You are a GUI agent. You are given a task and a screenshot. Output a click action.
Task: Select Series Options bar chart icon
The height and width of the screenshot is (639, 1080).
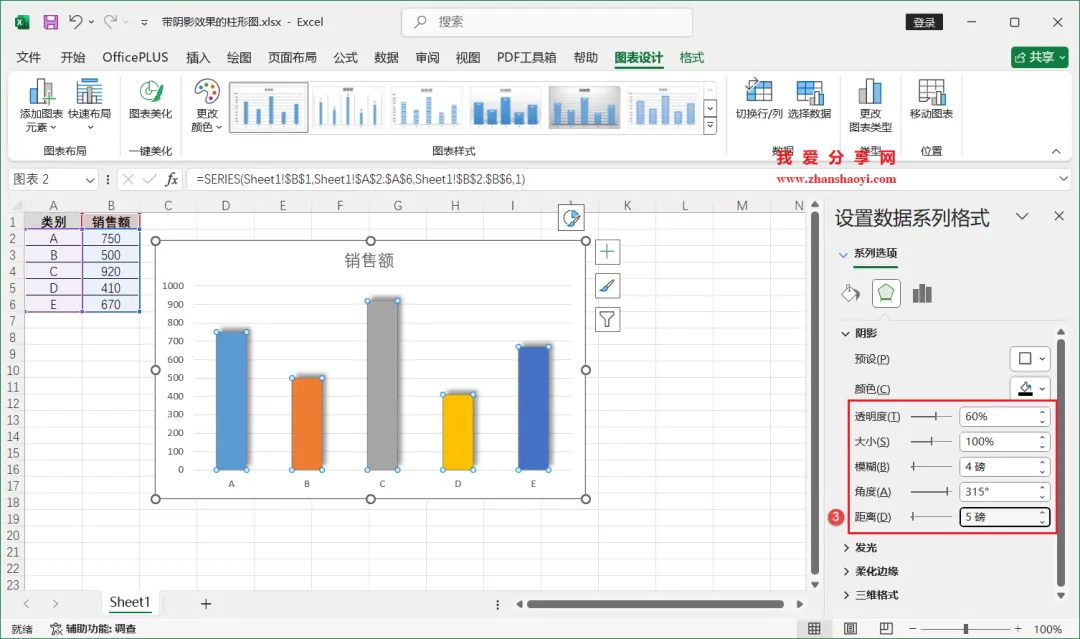click(x=922, y=294)
